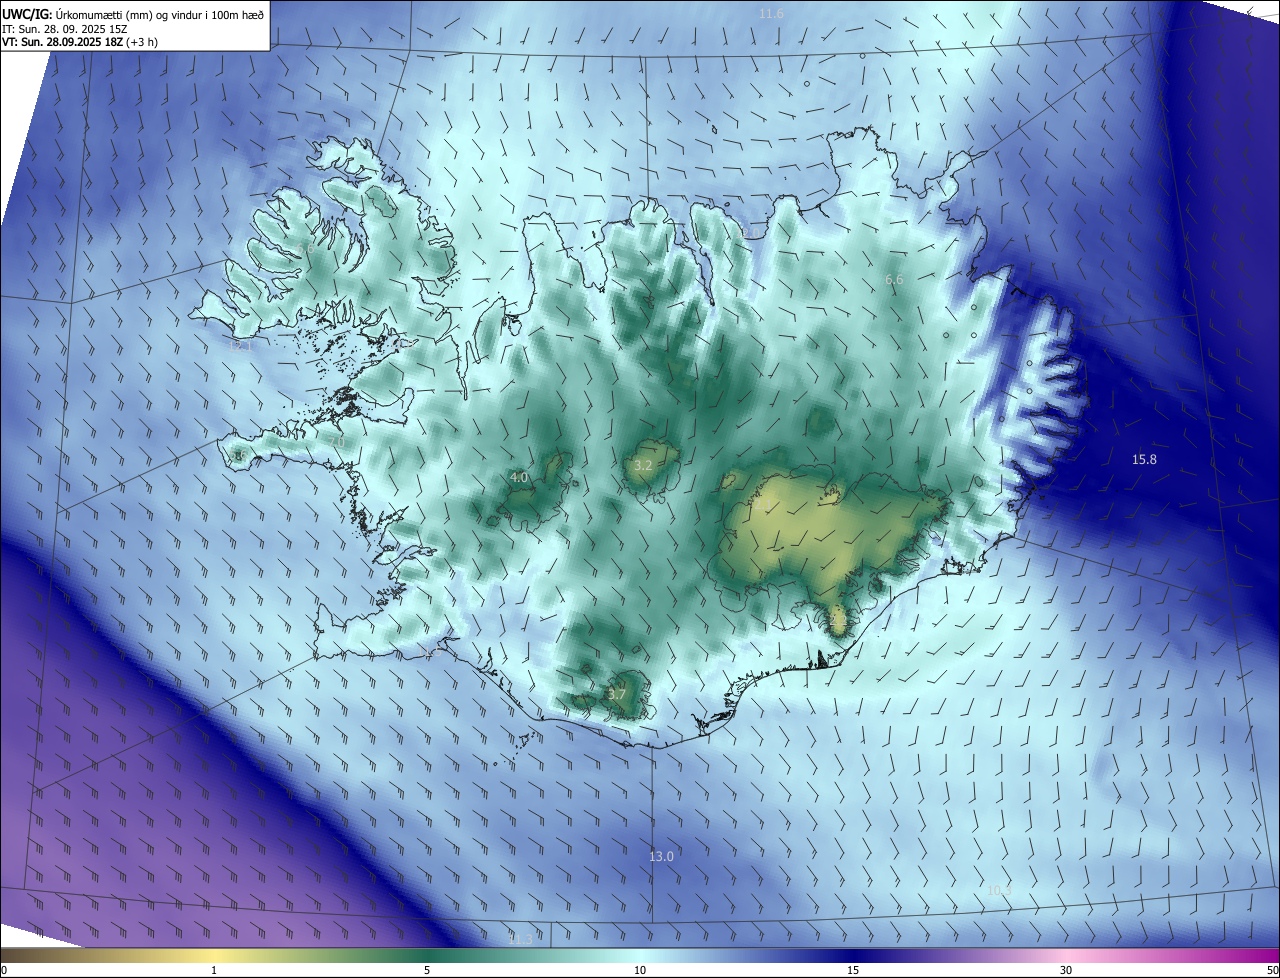
Task: Click the 10.3 value in the southeast sea
Action: pos(999,890)
